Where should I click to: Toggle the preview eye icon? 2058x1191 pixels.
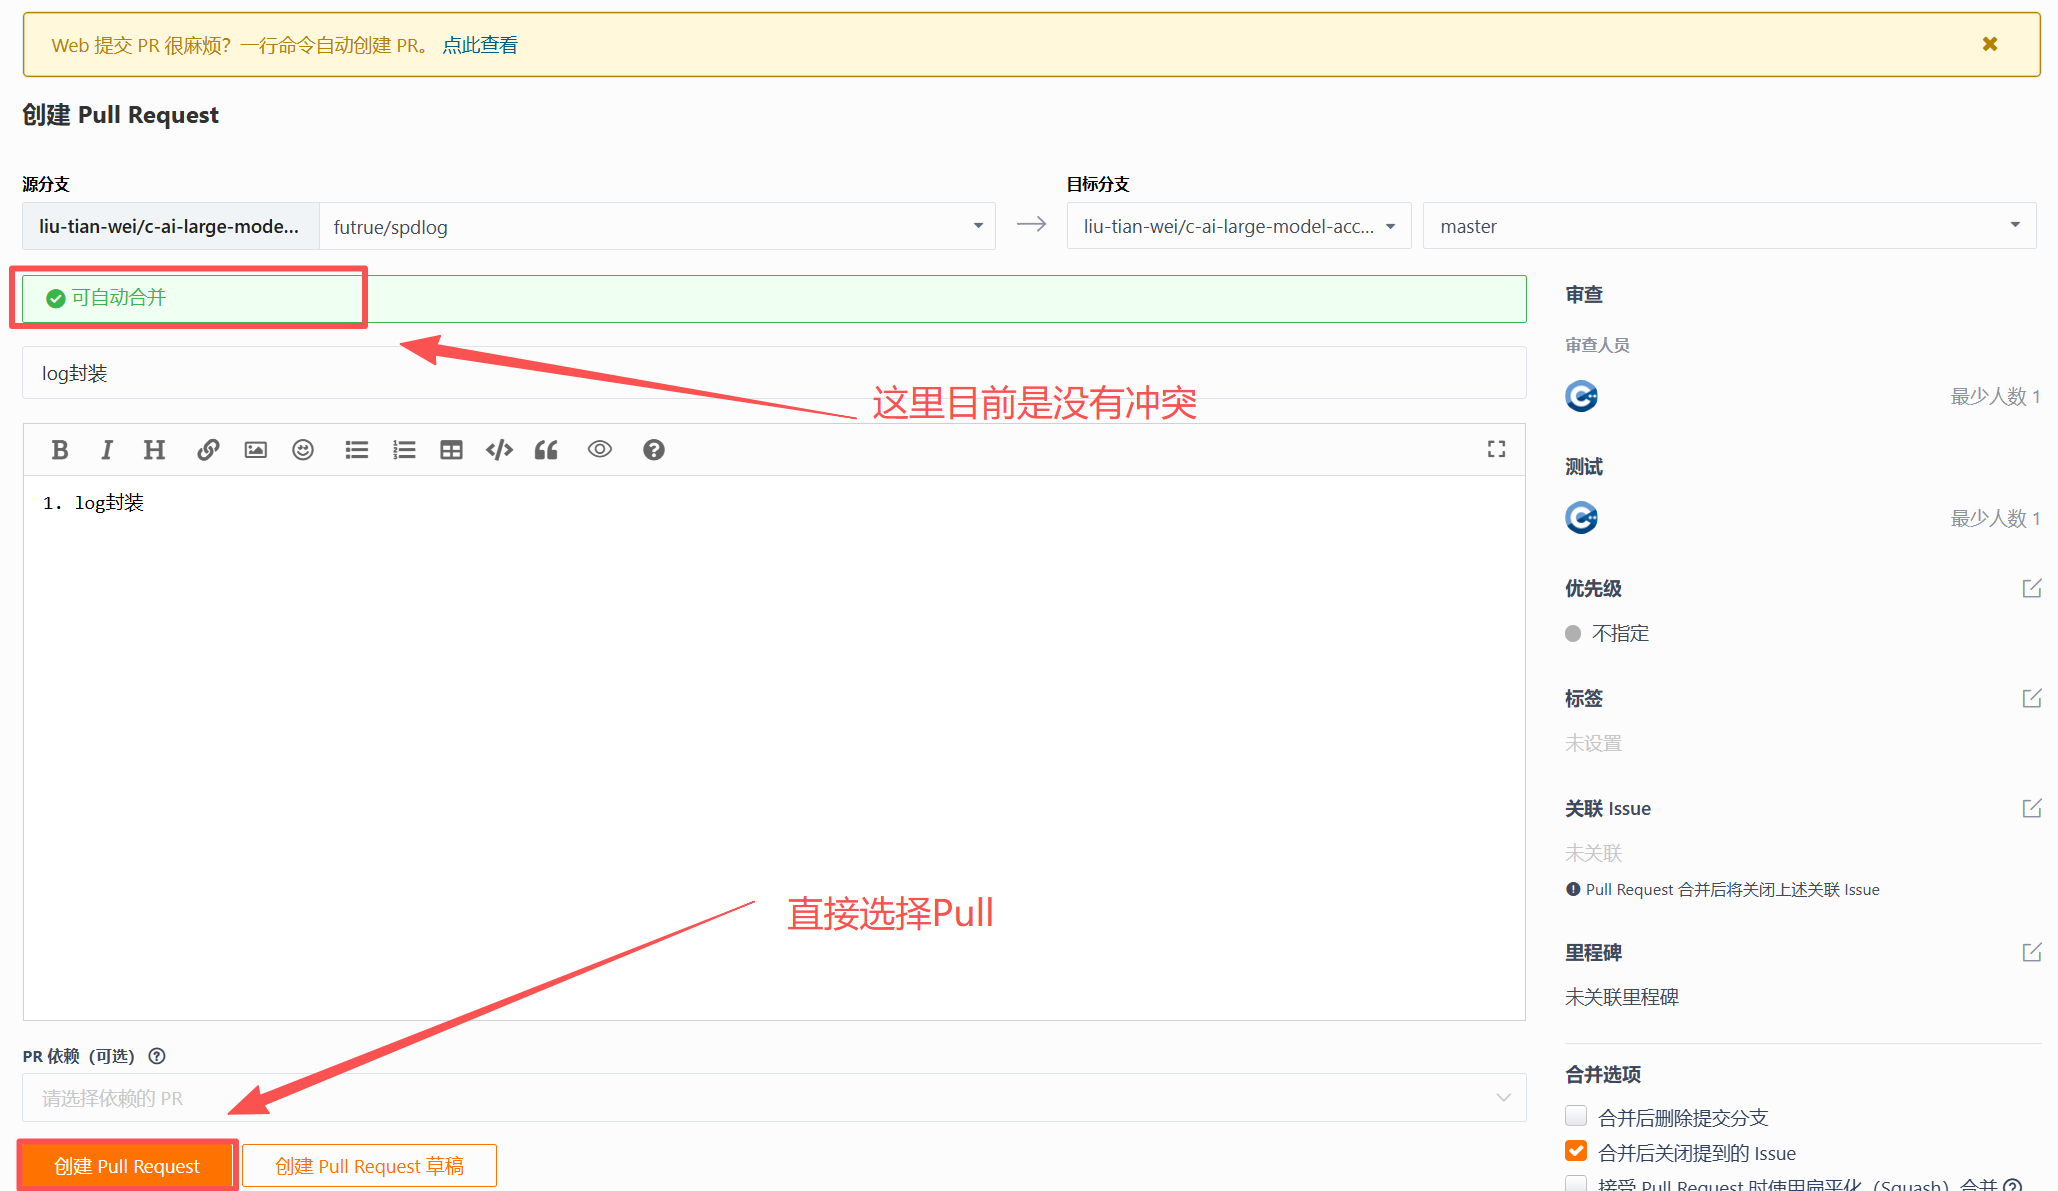(599, 449)
